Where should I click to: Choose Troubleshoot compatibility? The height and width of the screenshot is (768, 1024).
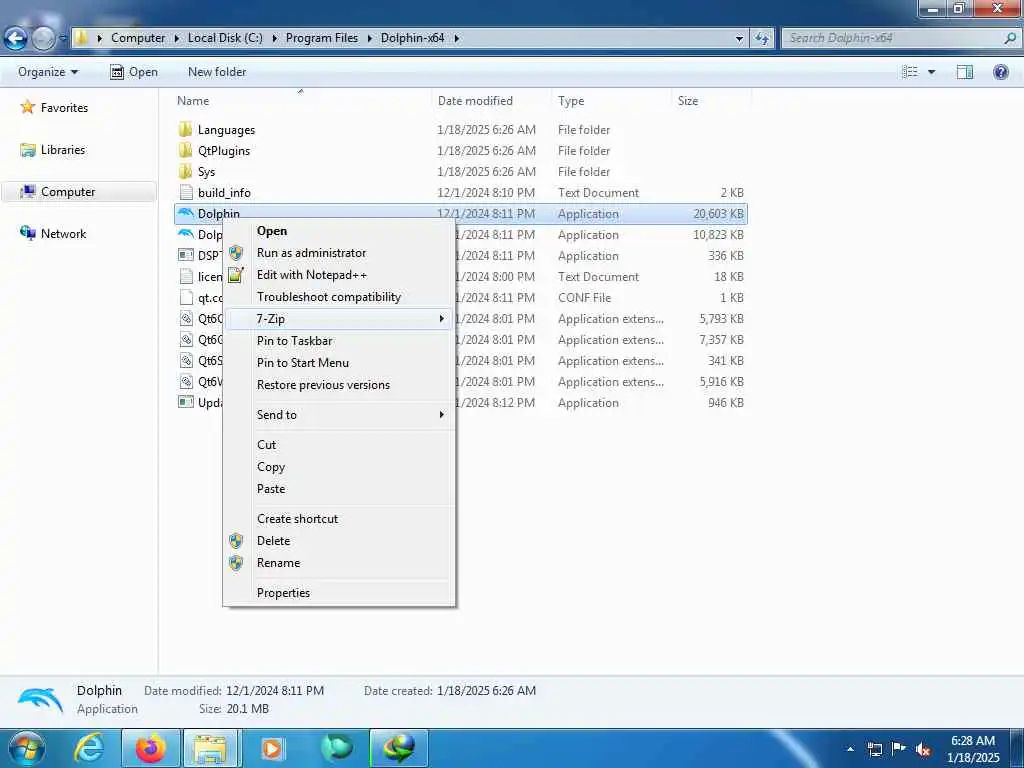point(329,297)
